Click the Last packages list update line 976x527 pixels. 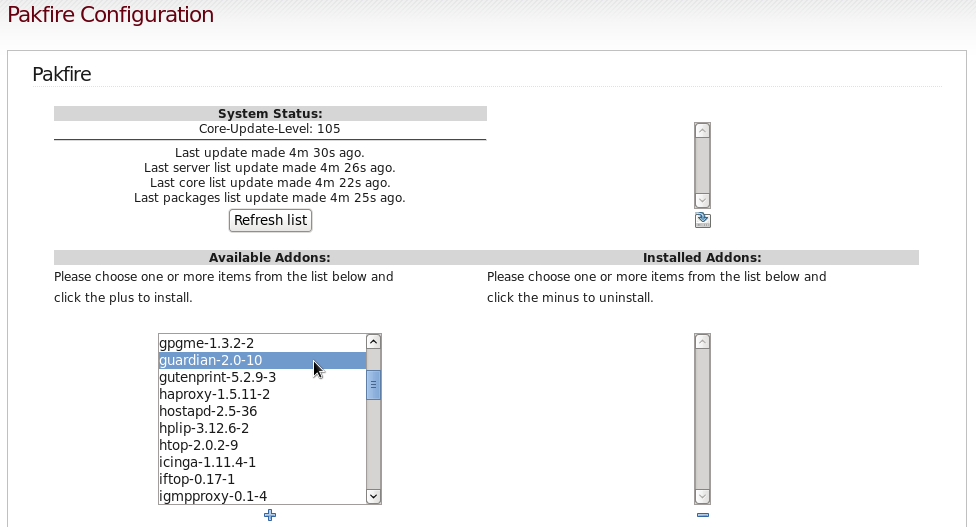pos(270,197)
